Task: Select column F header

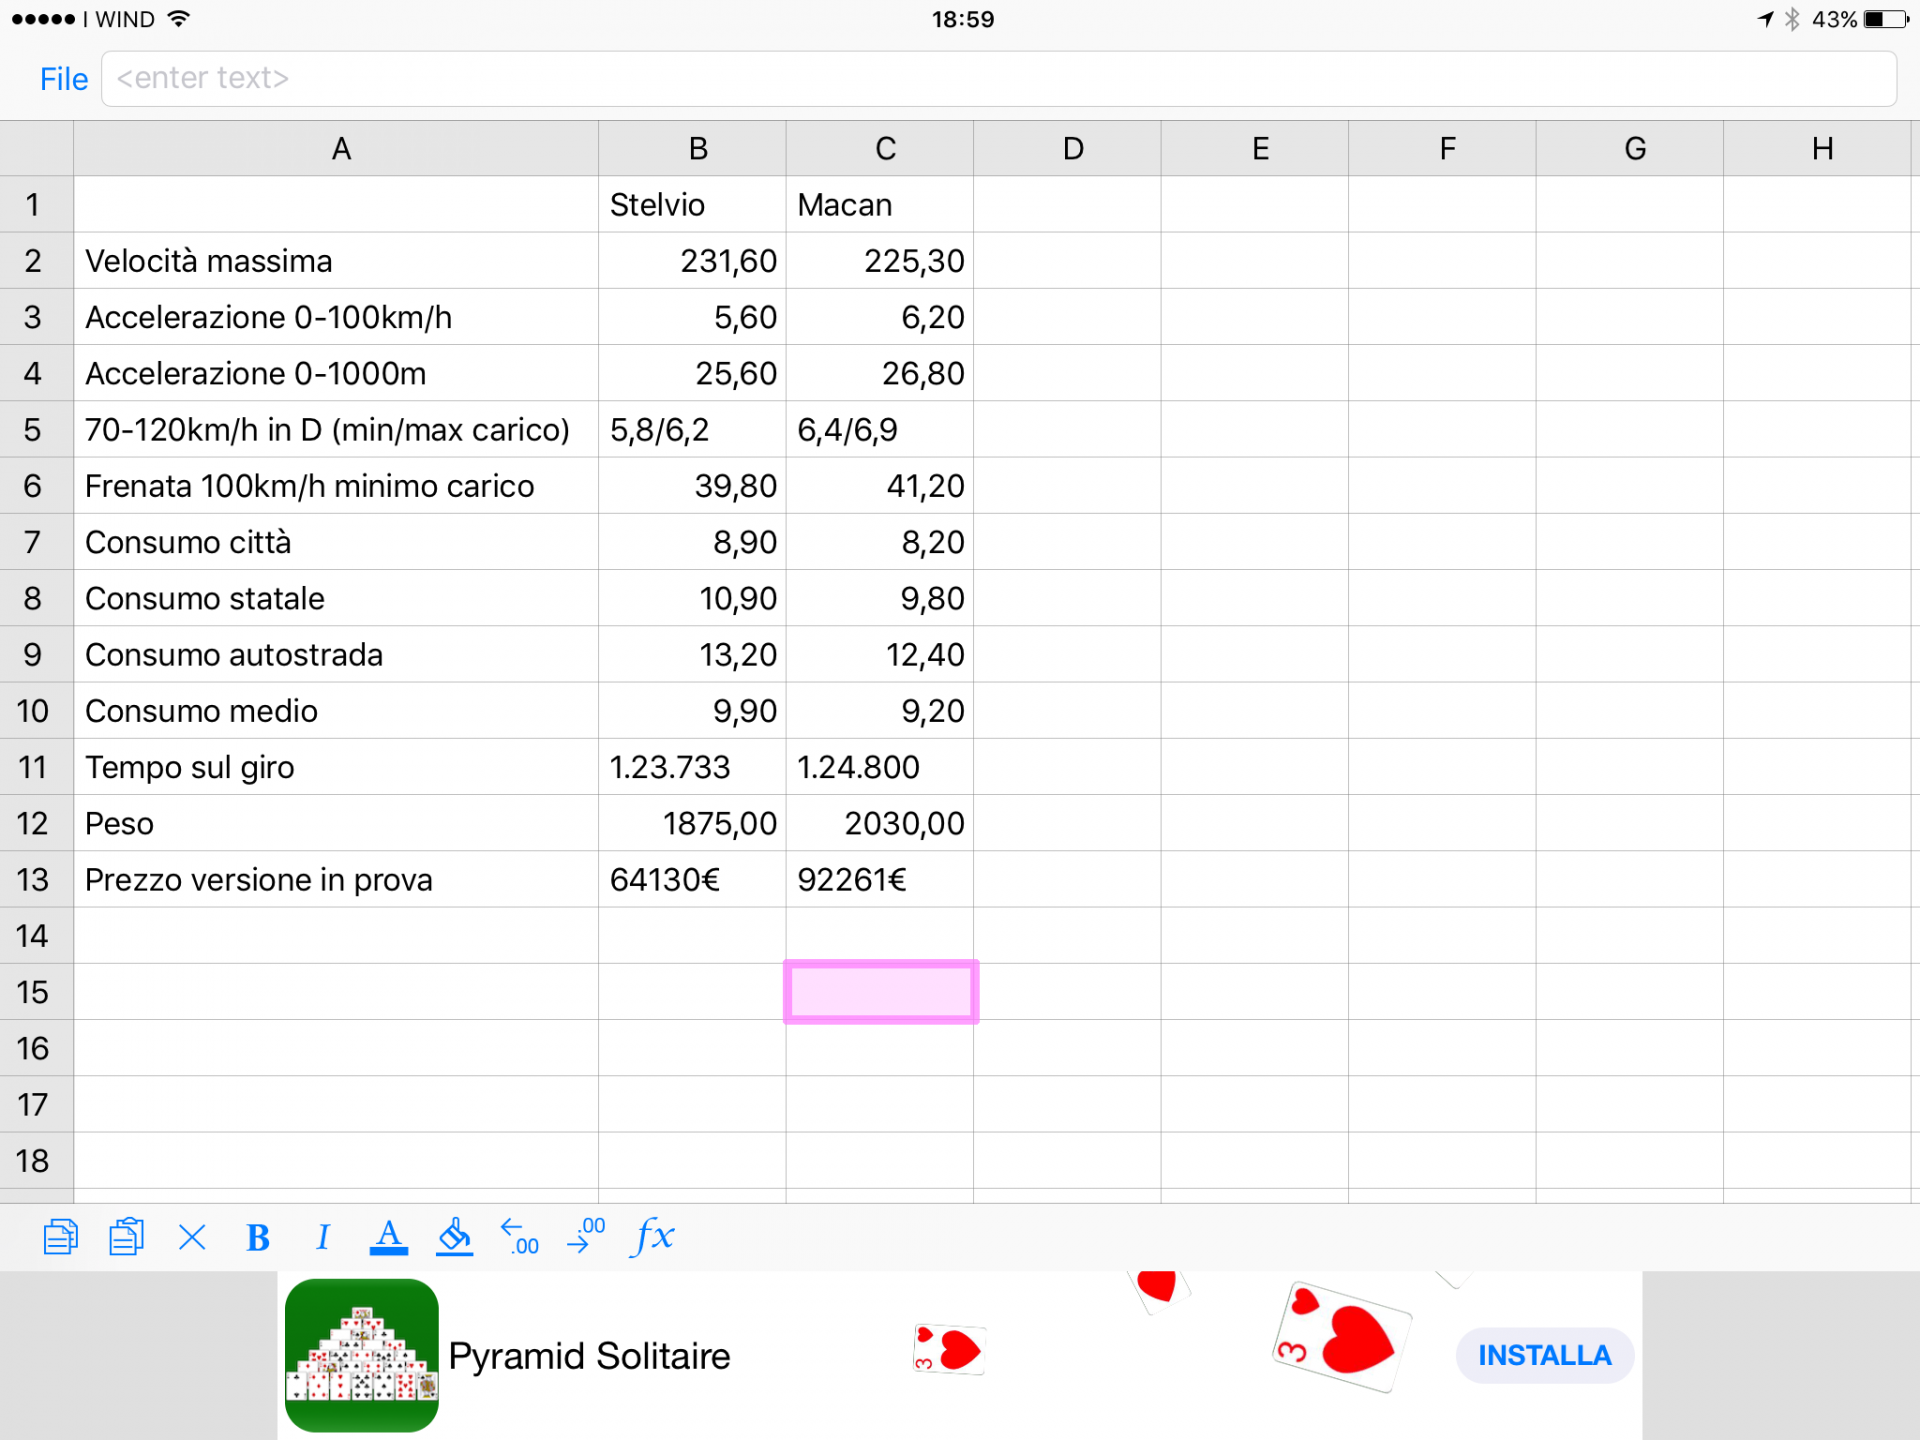Action: click(1442, 149)
